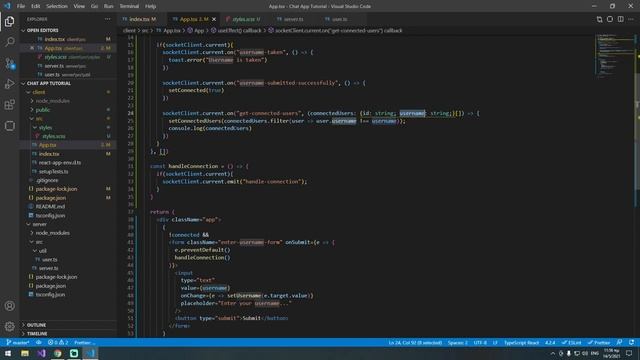Change encoding via UTF-8

click(480, 342)
